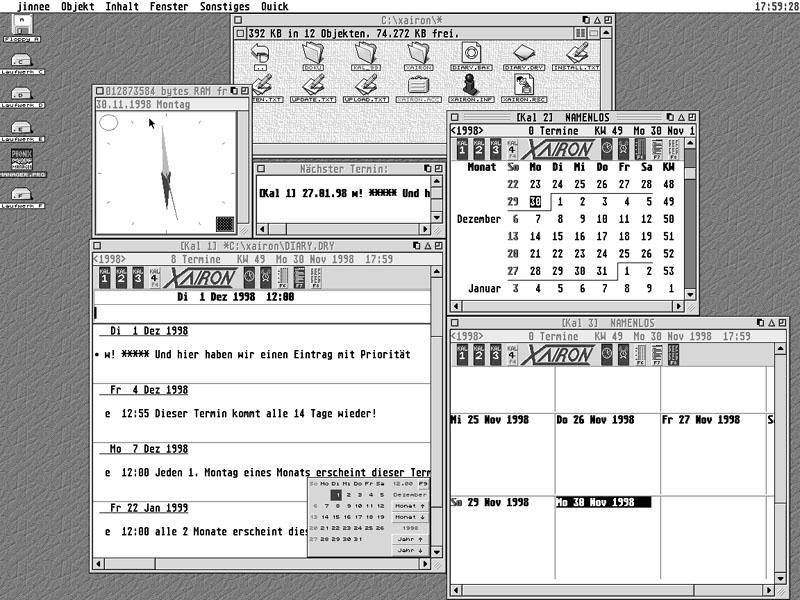The width and height of the screenshot is (800, 600).
Task: Click <1998> year selector in Kal 2 window
Action: point(467,130)
